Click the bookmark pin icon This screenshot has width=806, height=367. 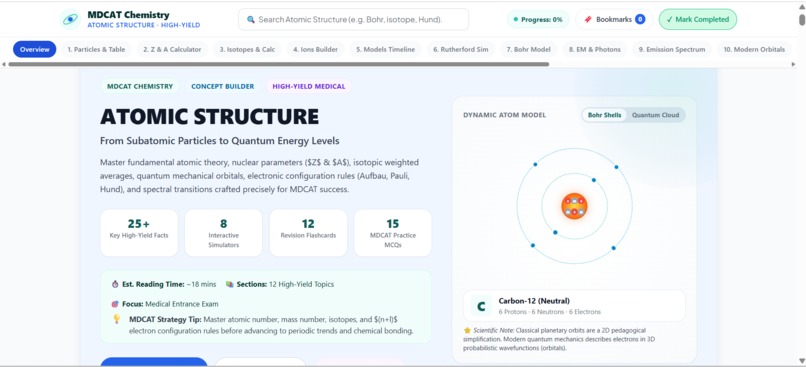(588, 20)
